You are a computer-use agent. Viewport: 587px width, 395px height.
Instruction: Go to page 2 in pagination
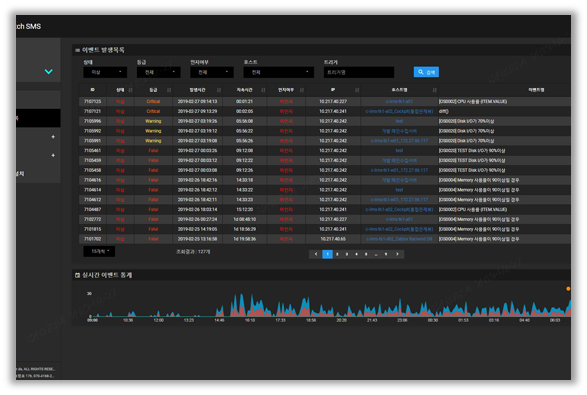[337, 254]
